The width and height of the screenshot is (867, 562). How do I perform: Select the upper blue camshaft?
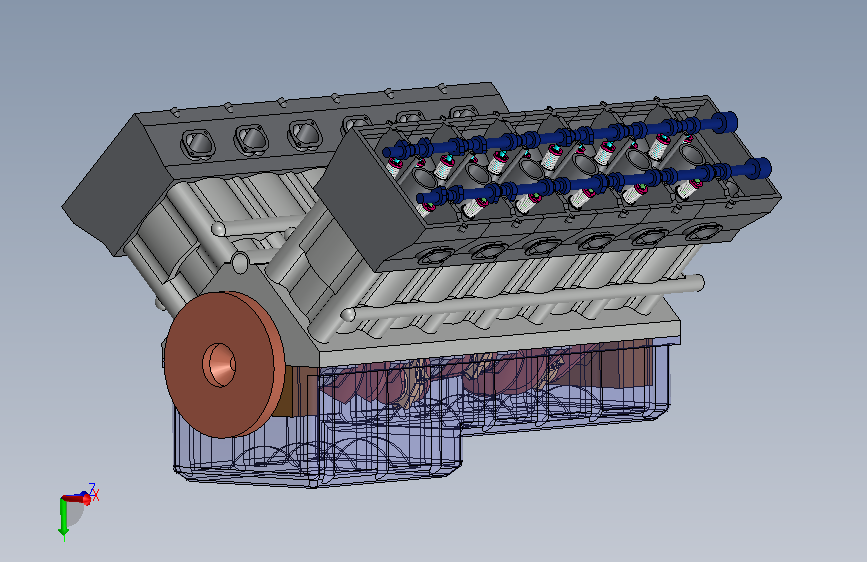coord(558,136)
